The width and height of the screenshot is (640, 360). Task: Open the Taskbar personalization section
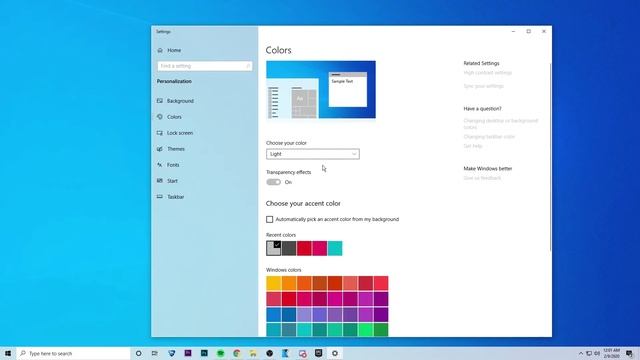tap(176, 197)
